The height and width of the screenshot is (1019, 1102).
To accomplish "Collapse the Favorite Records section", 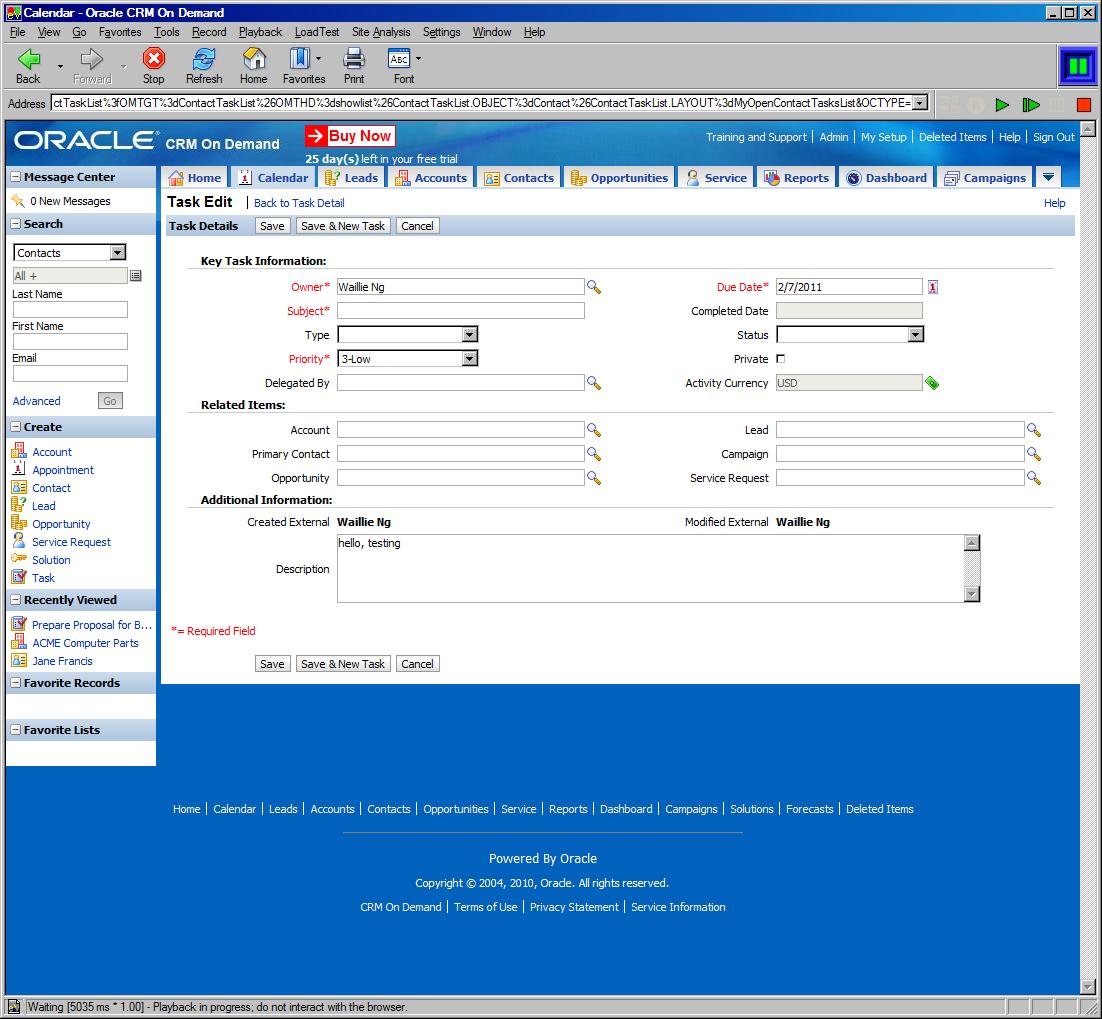I will 15,683.
